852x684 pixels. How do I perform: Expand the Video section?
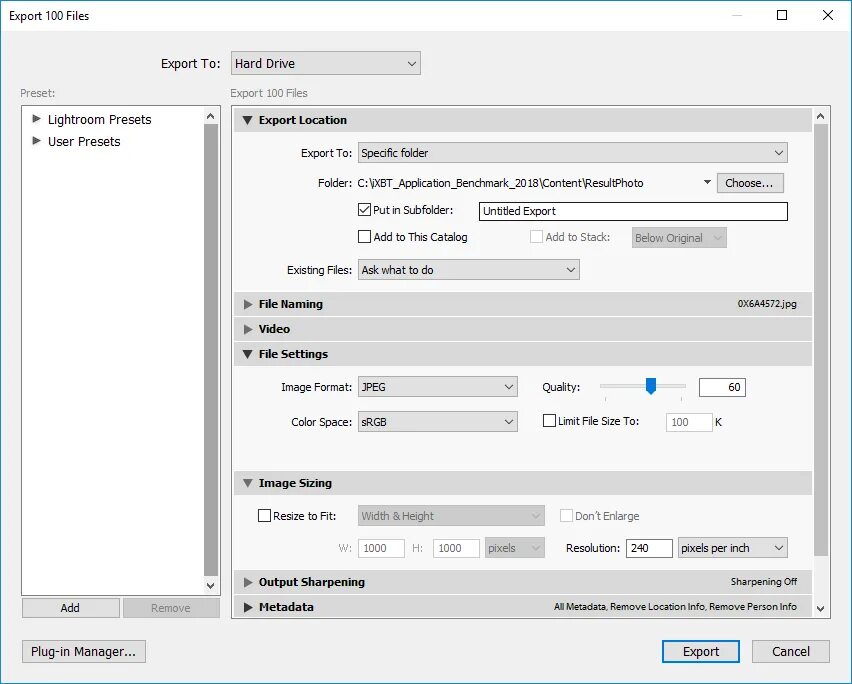coord(248,329)
